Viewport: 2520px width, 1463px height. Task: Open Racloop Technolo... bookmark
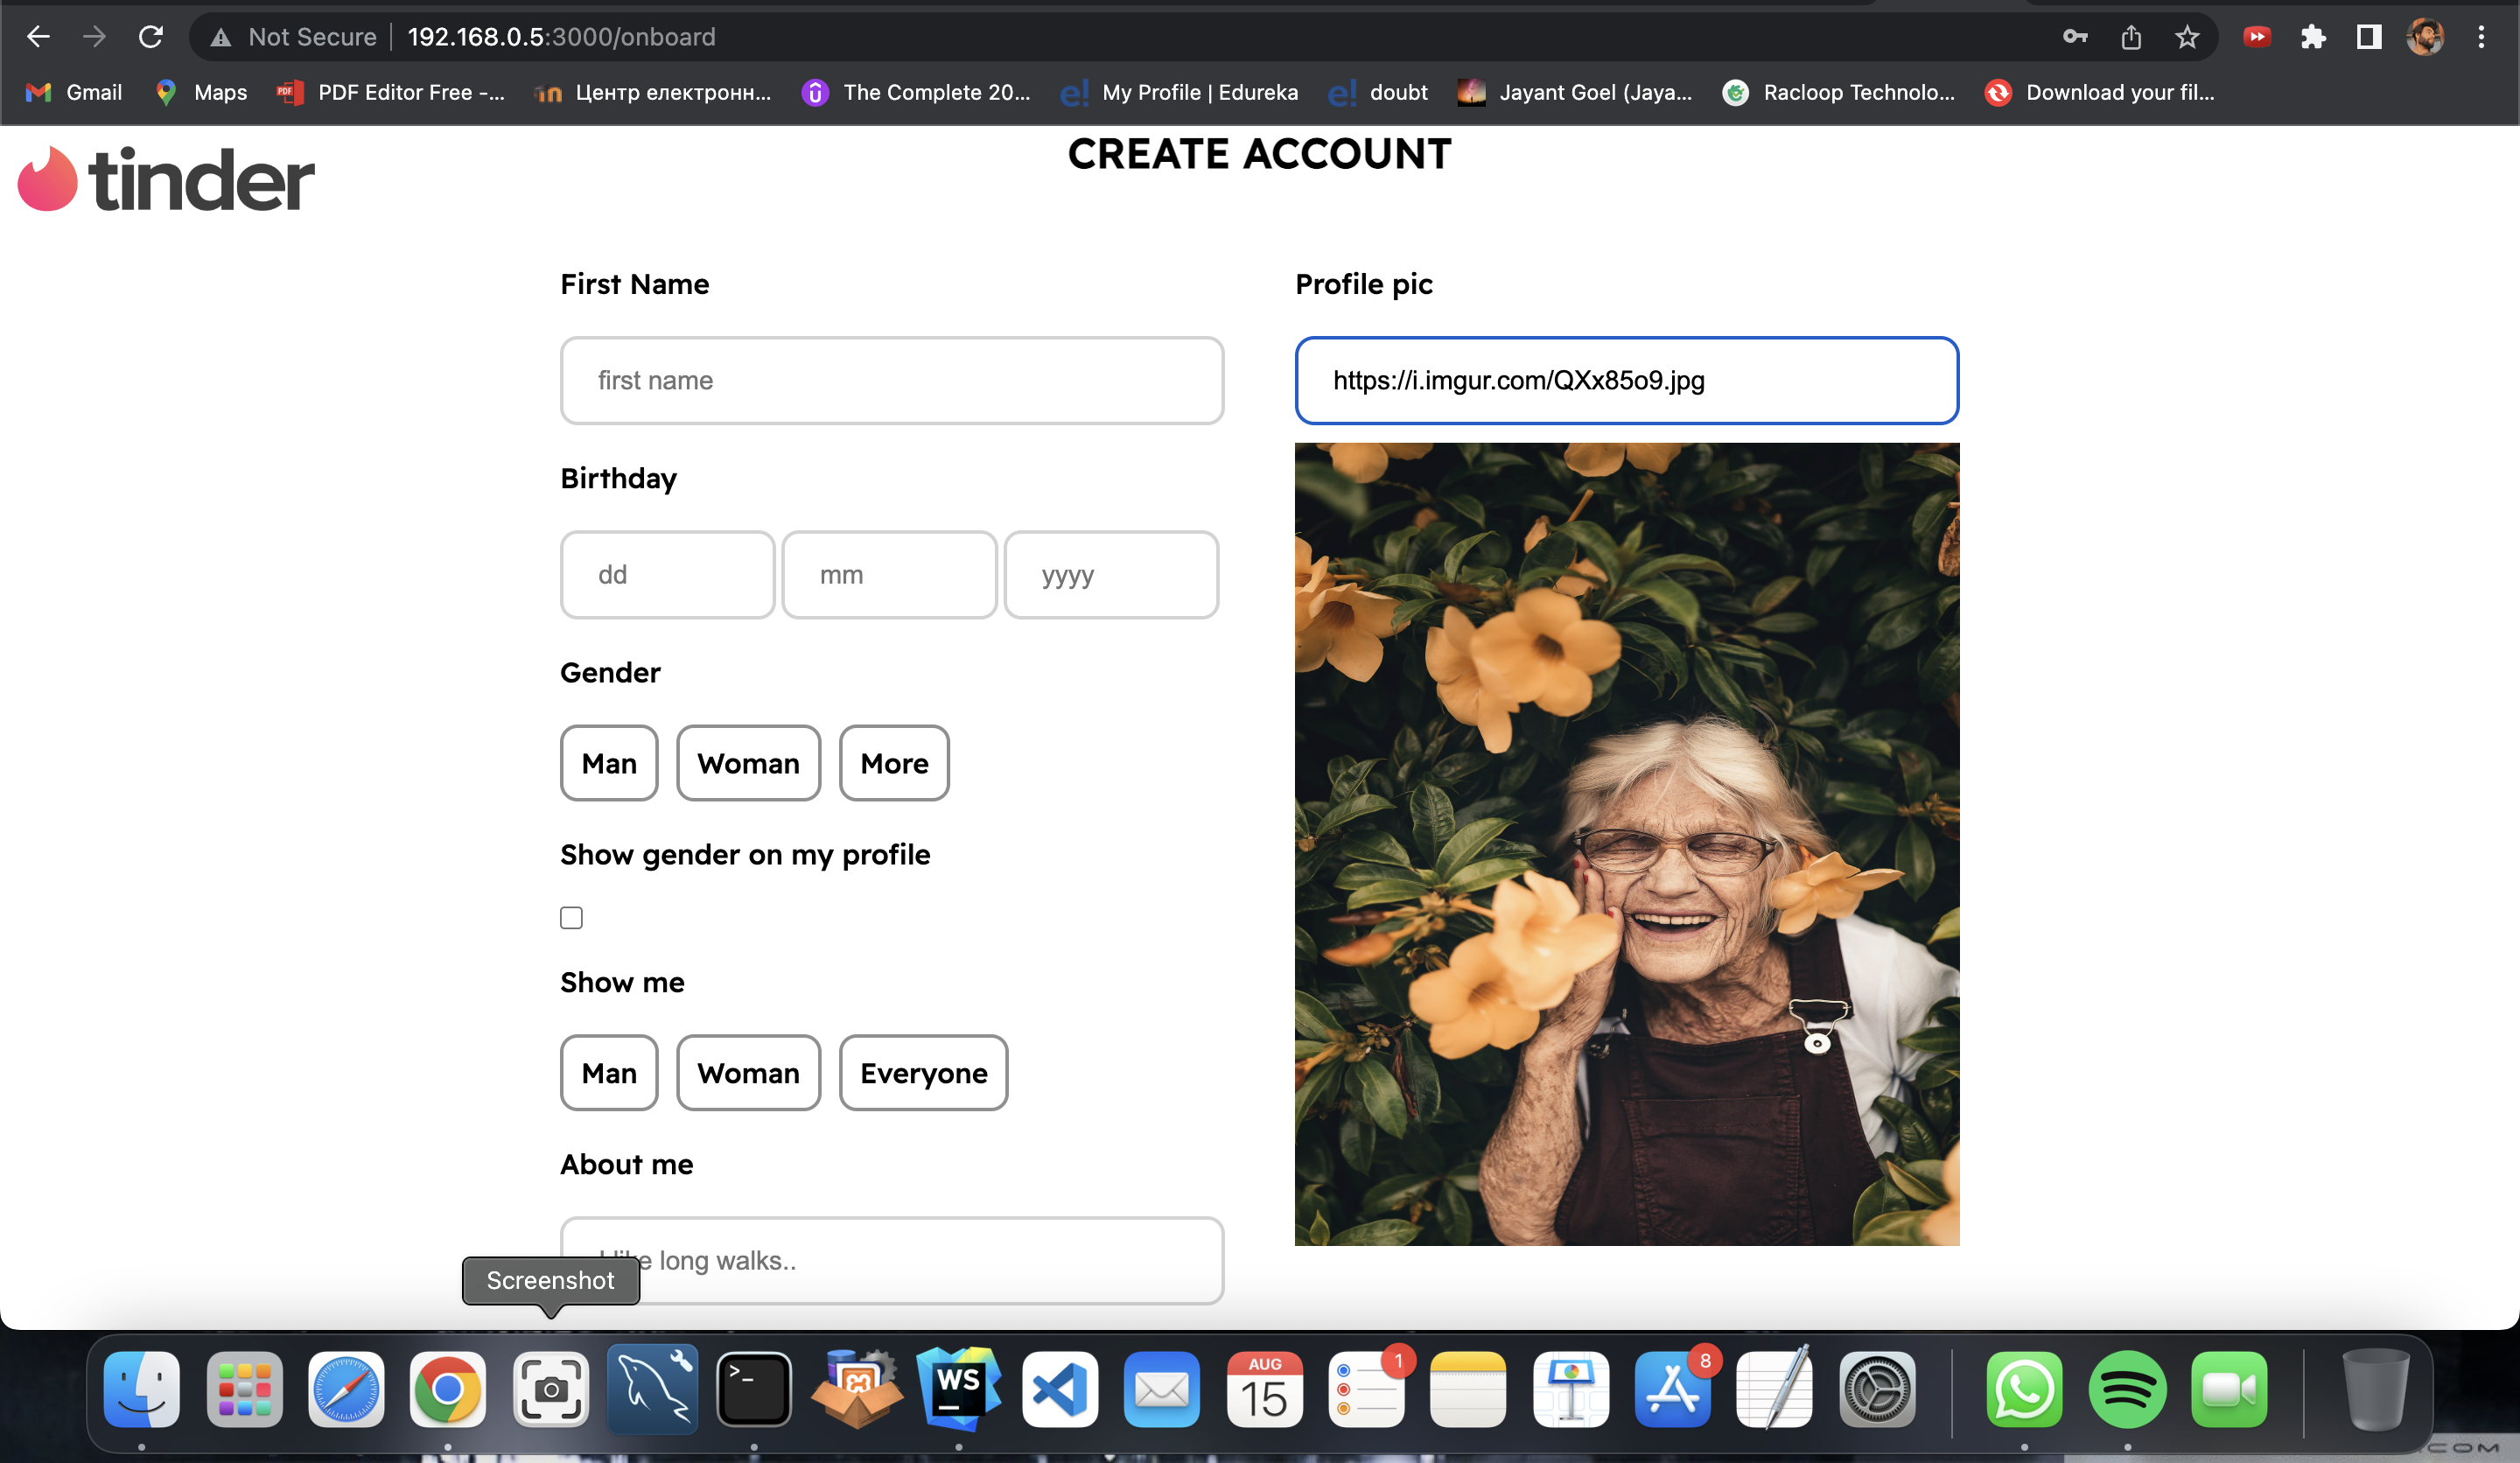click(1839, 92)
